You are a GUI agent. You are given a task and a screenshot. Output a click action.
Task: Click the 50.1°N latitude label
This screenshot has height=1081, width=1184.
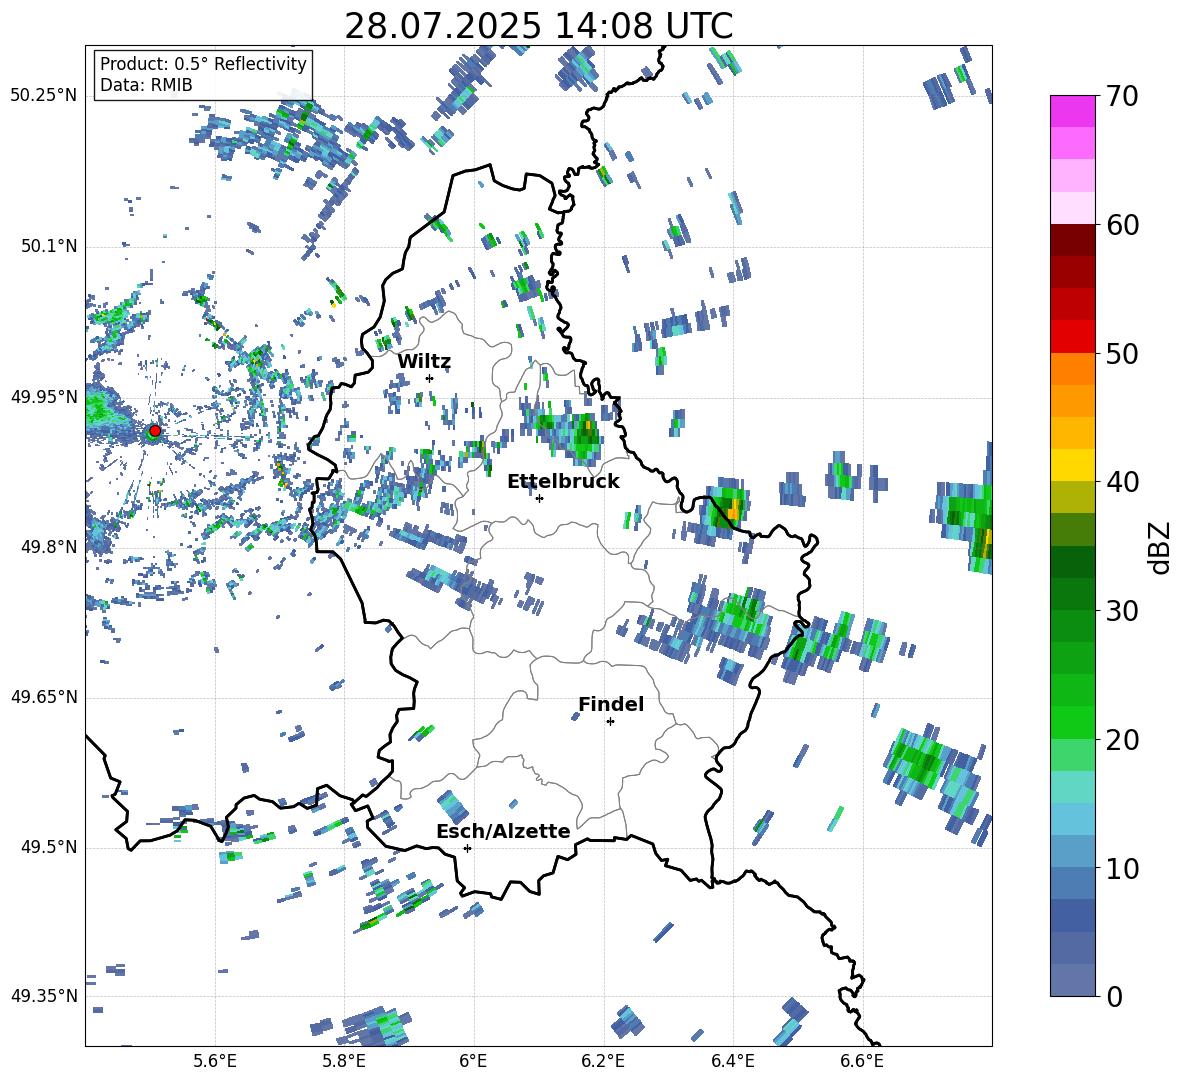click(48, 247)
